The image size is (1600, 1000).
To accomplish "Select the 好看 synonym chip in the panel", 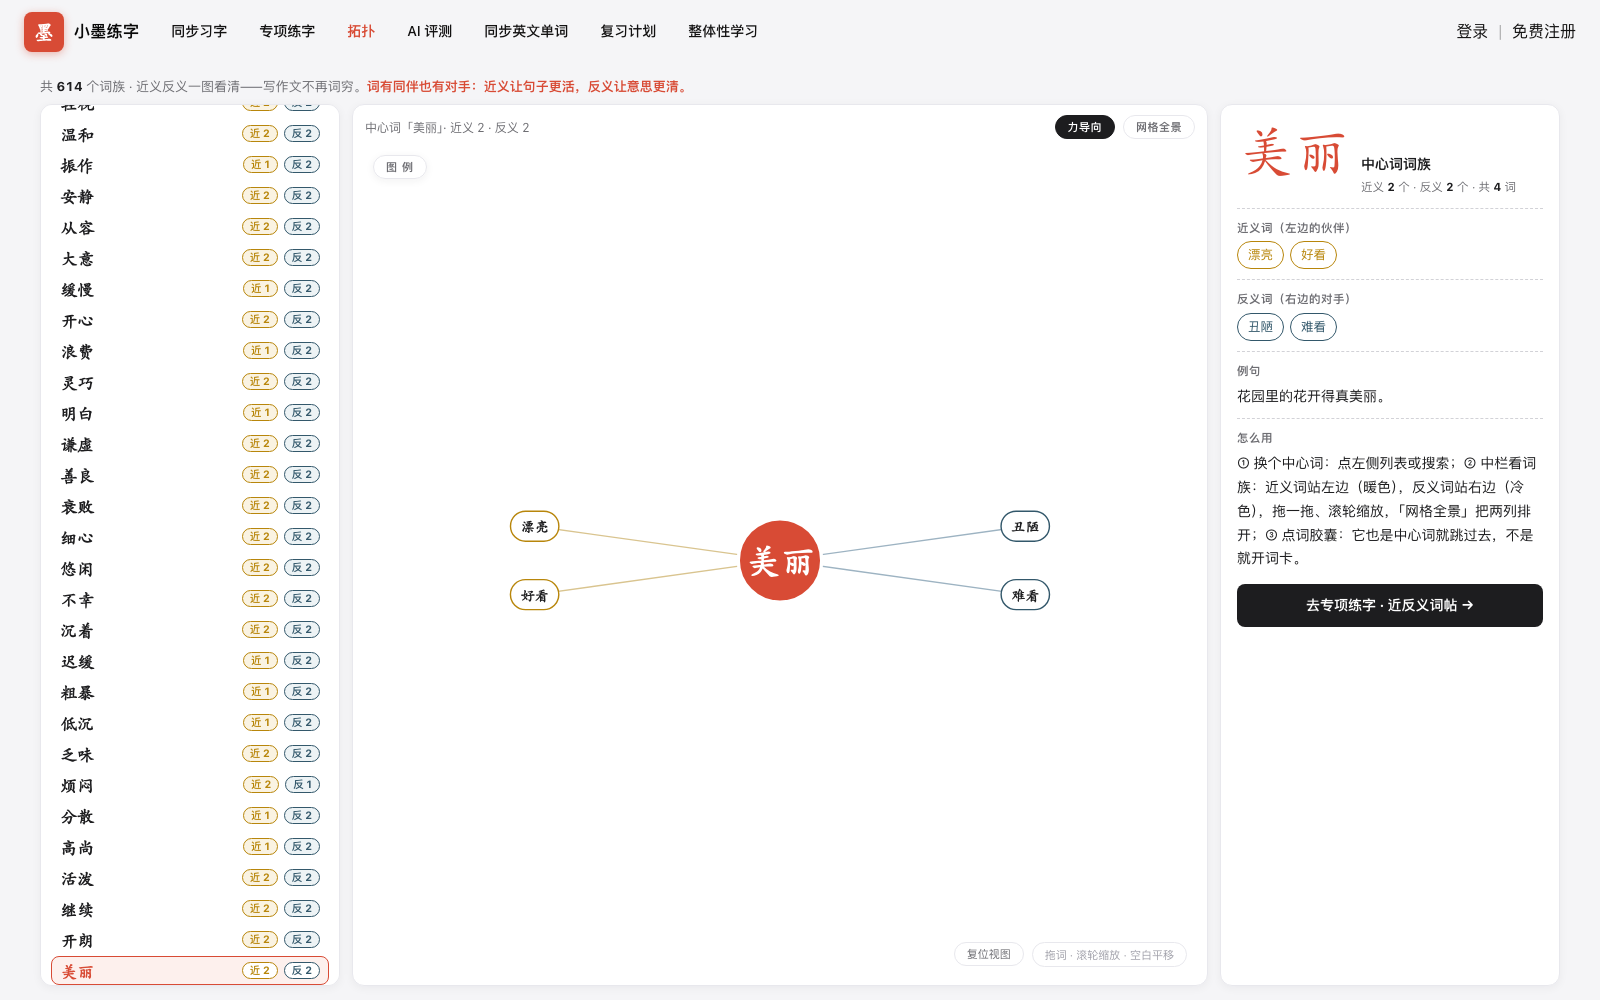I will 1313,255.
